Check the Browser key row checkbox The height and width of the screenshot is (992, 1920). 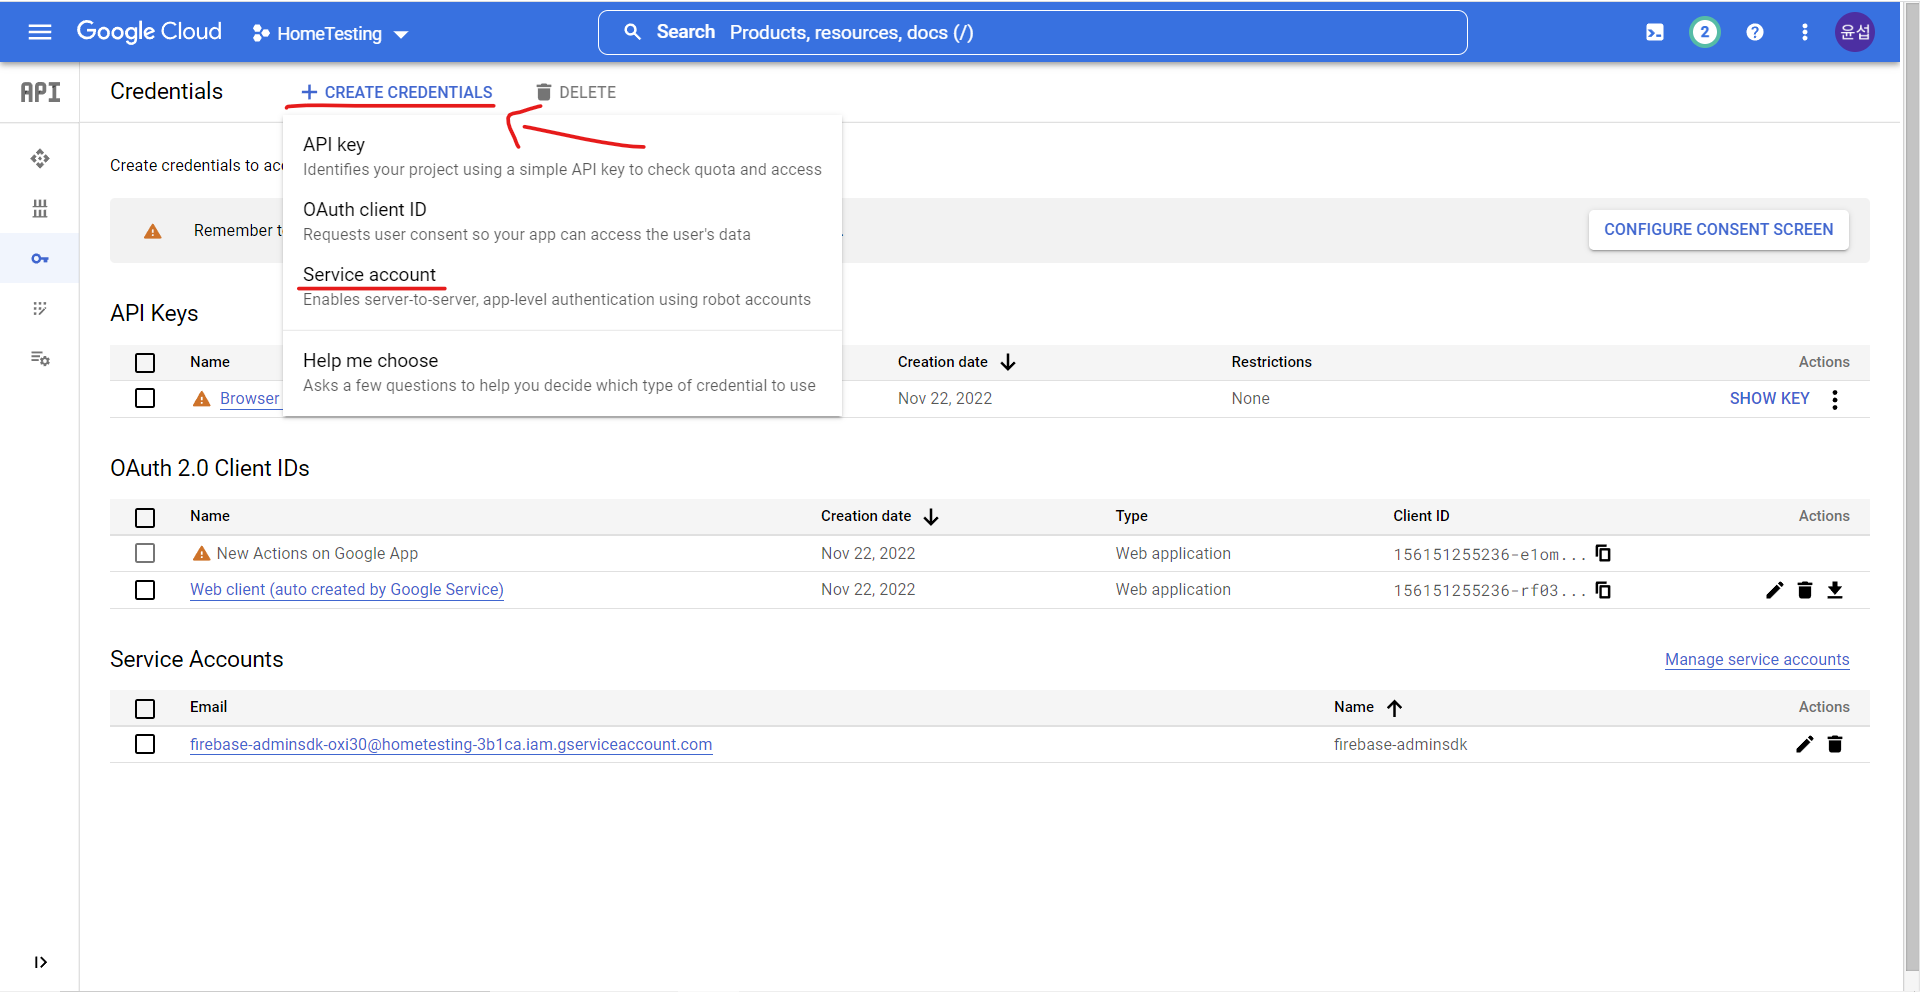[x=145, y=398]
